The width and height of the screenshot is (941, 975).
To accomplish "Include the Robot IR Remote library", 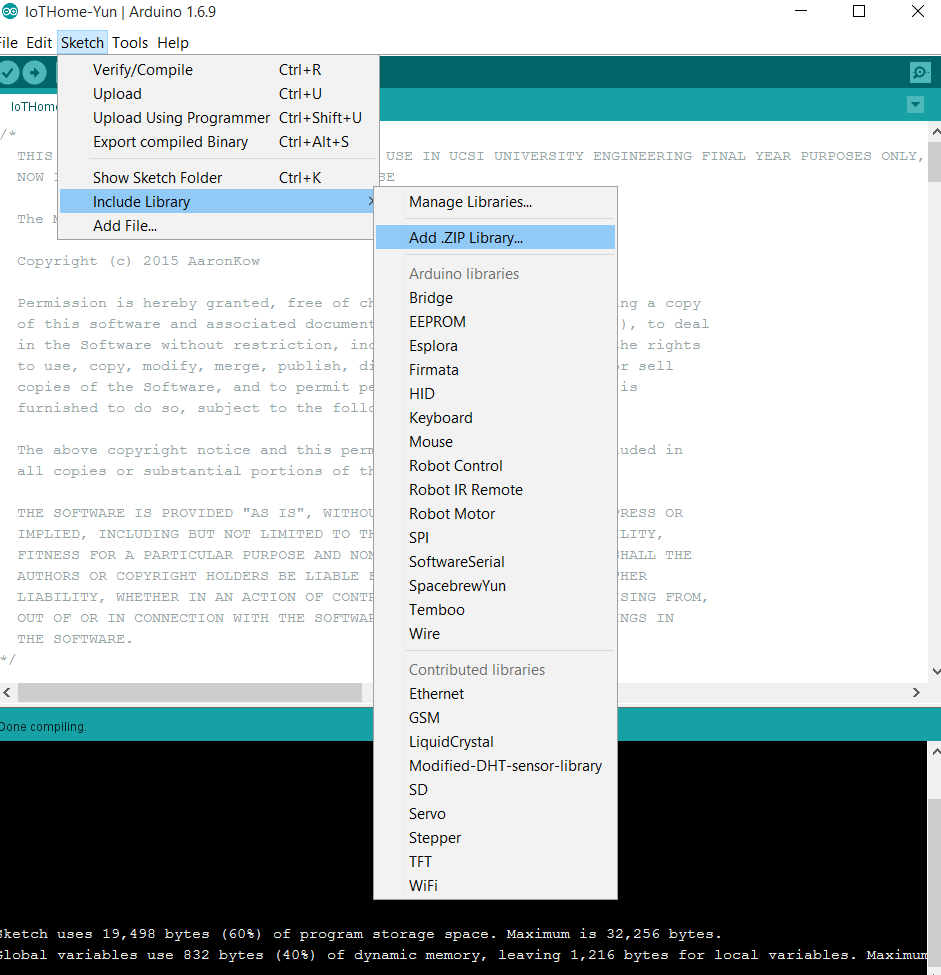I will click(x=495, y=490).
